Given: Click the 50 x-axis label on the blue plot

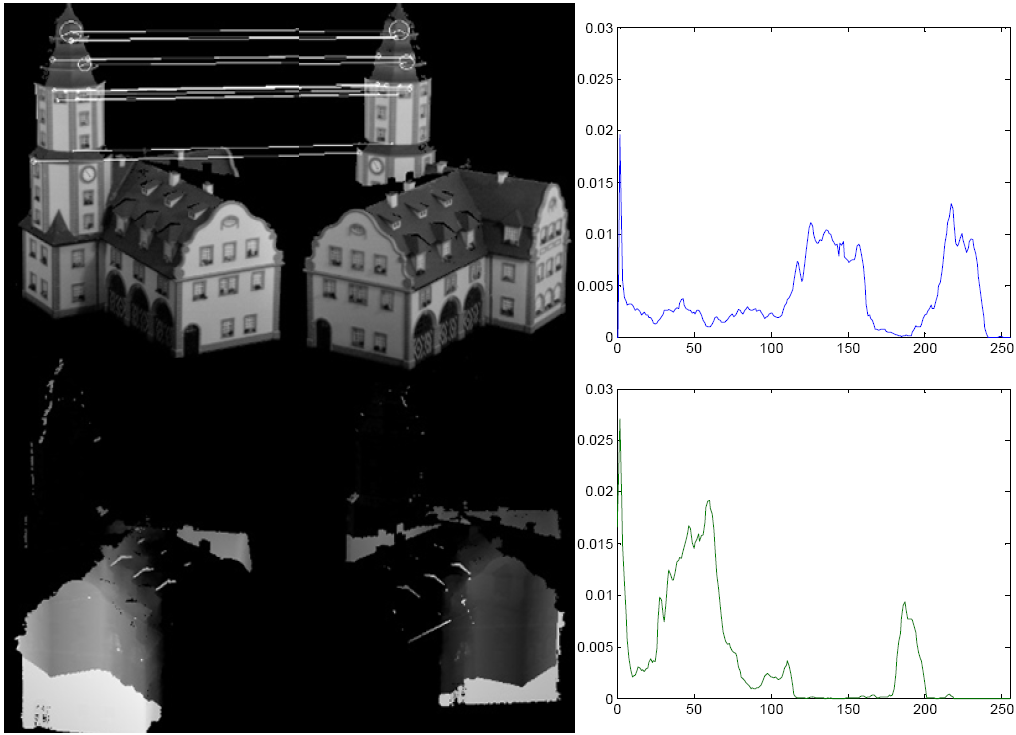Looking at the screenshot, I should coord(694,348).
